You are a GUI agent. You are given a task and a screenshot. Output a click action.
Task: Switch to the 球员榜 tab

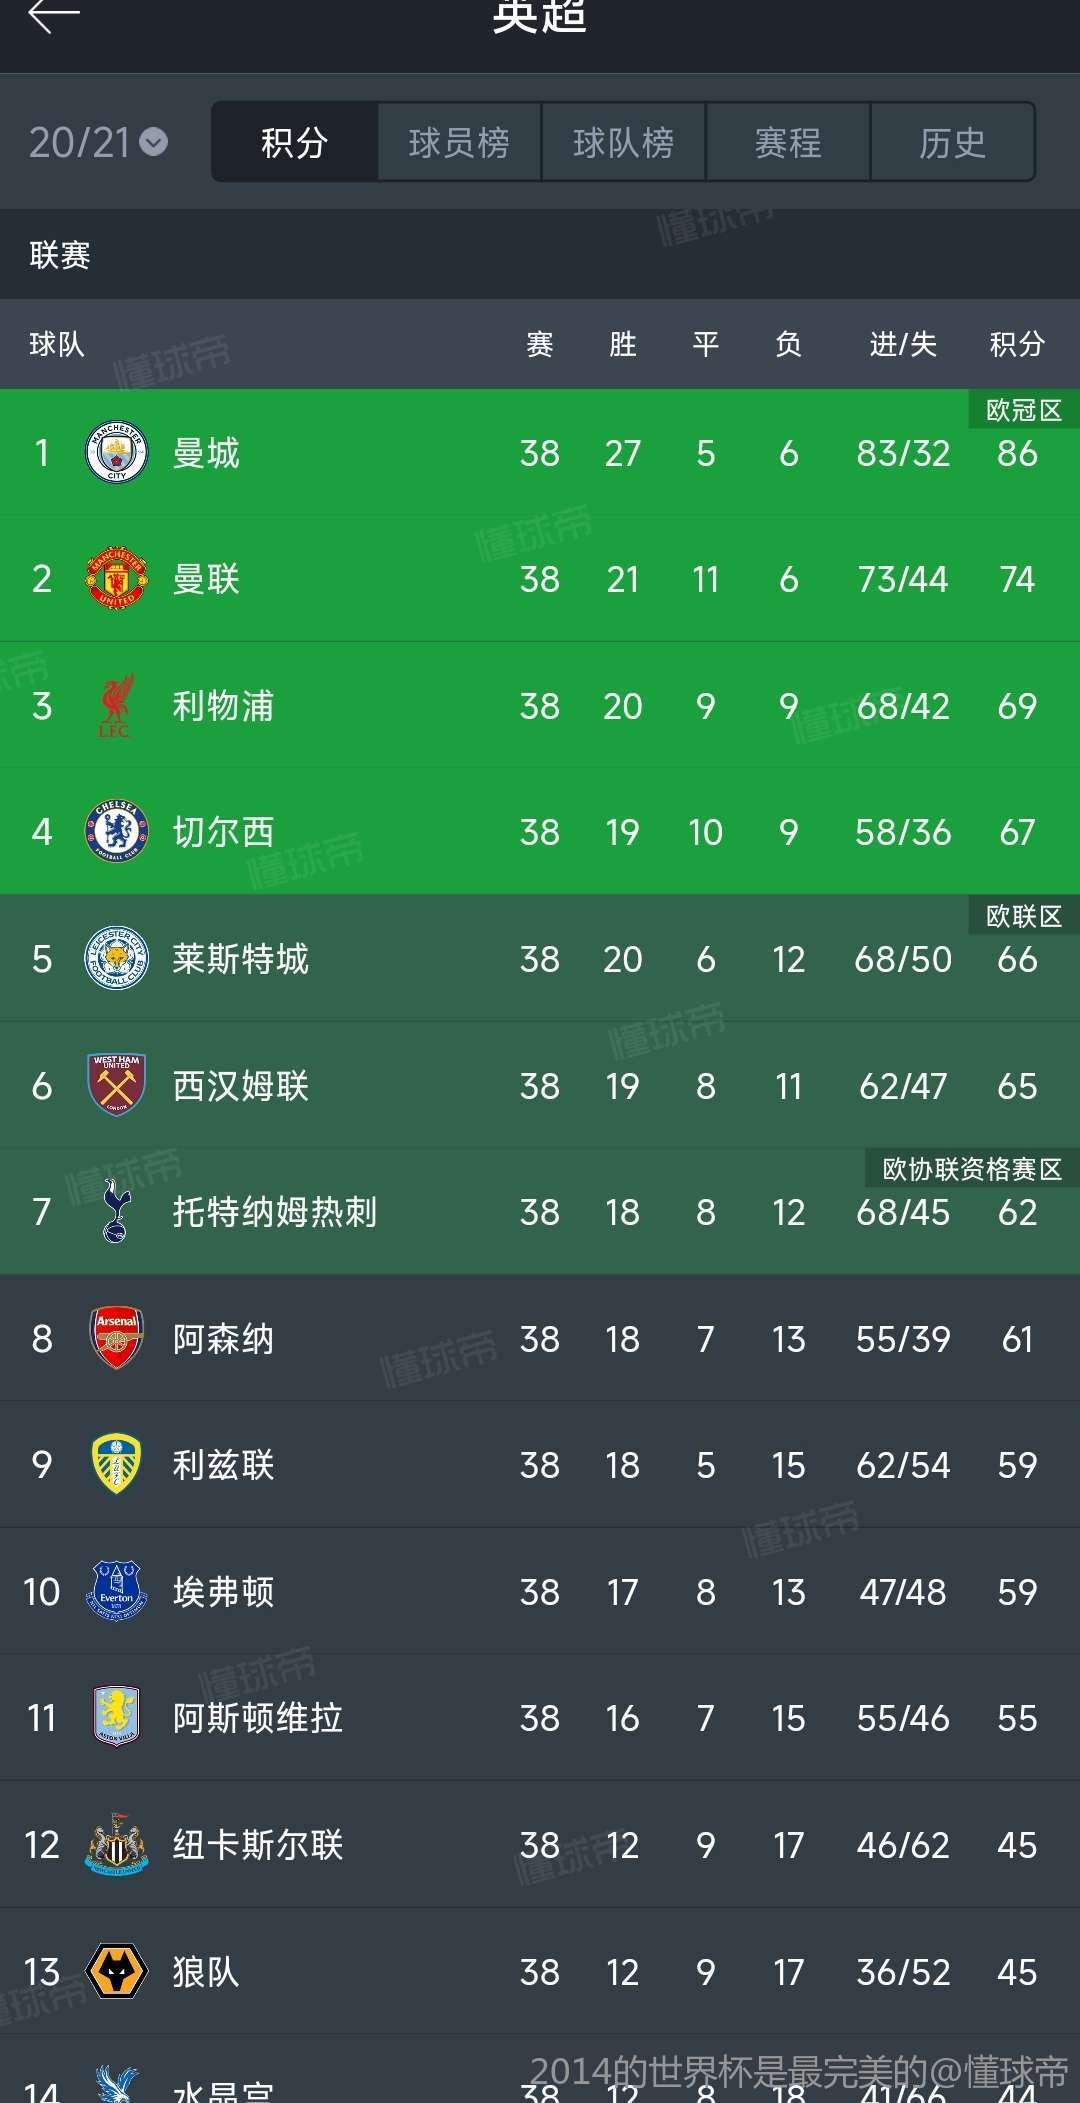pos(459,143)
